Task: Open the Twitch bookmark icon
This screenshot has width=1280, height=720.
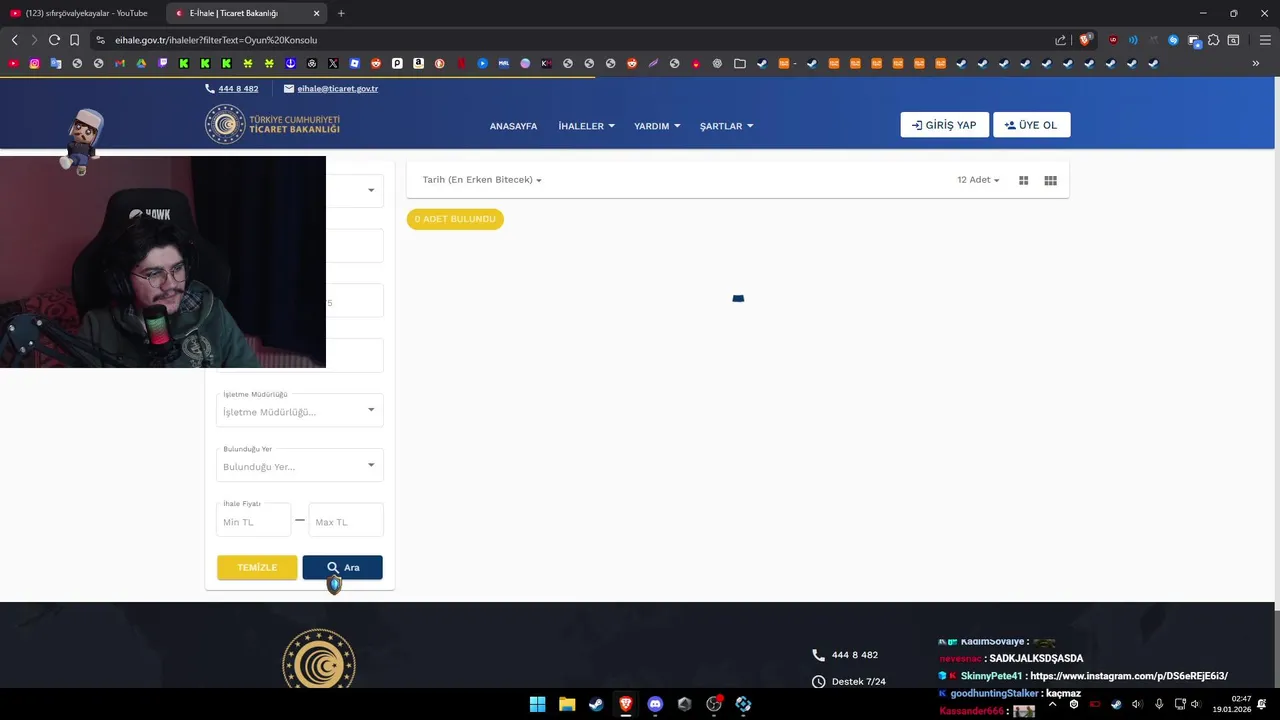Action: tap(163, 63)
